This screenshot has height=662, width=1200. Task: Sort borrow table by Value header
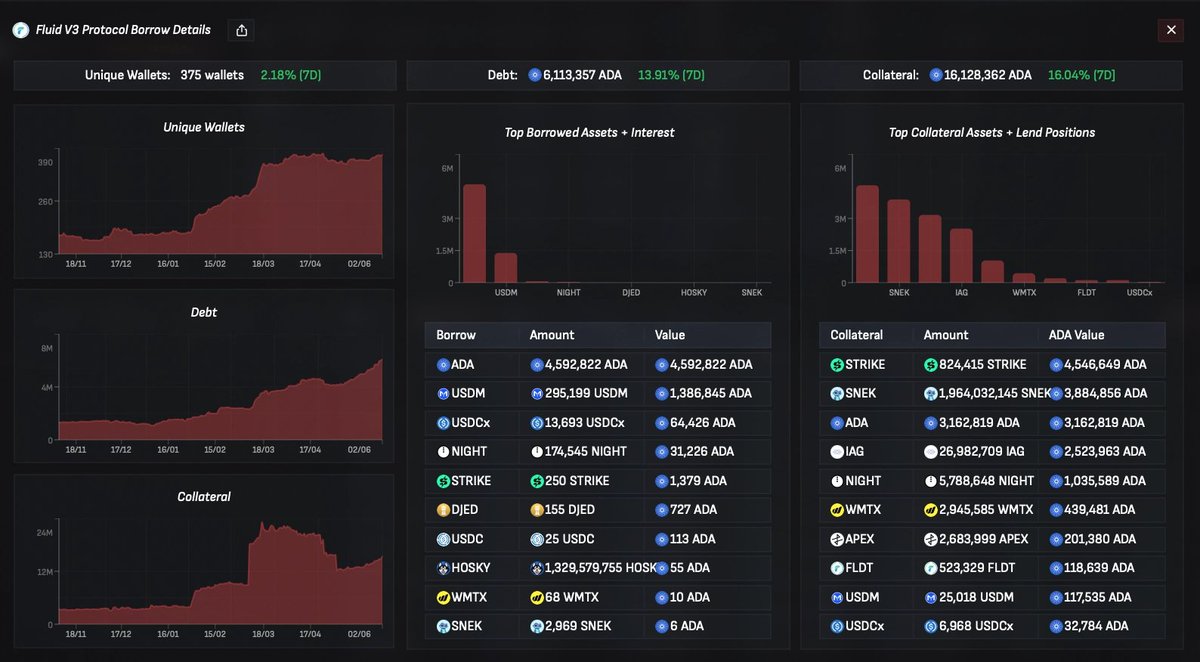coord(670,335)
